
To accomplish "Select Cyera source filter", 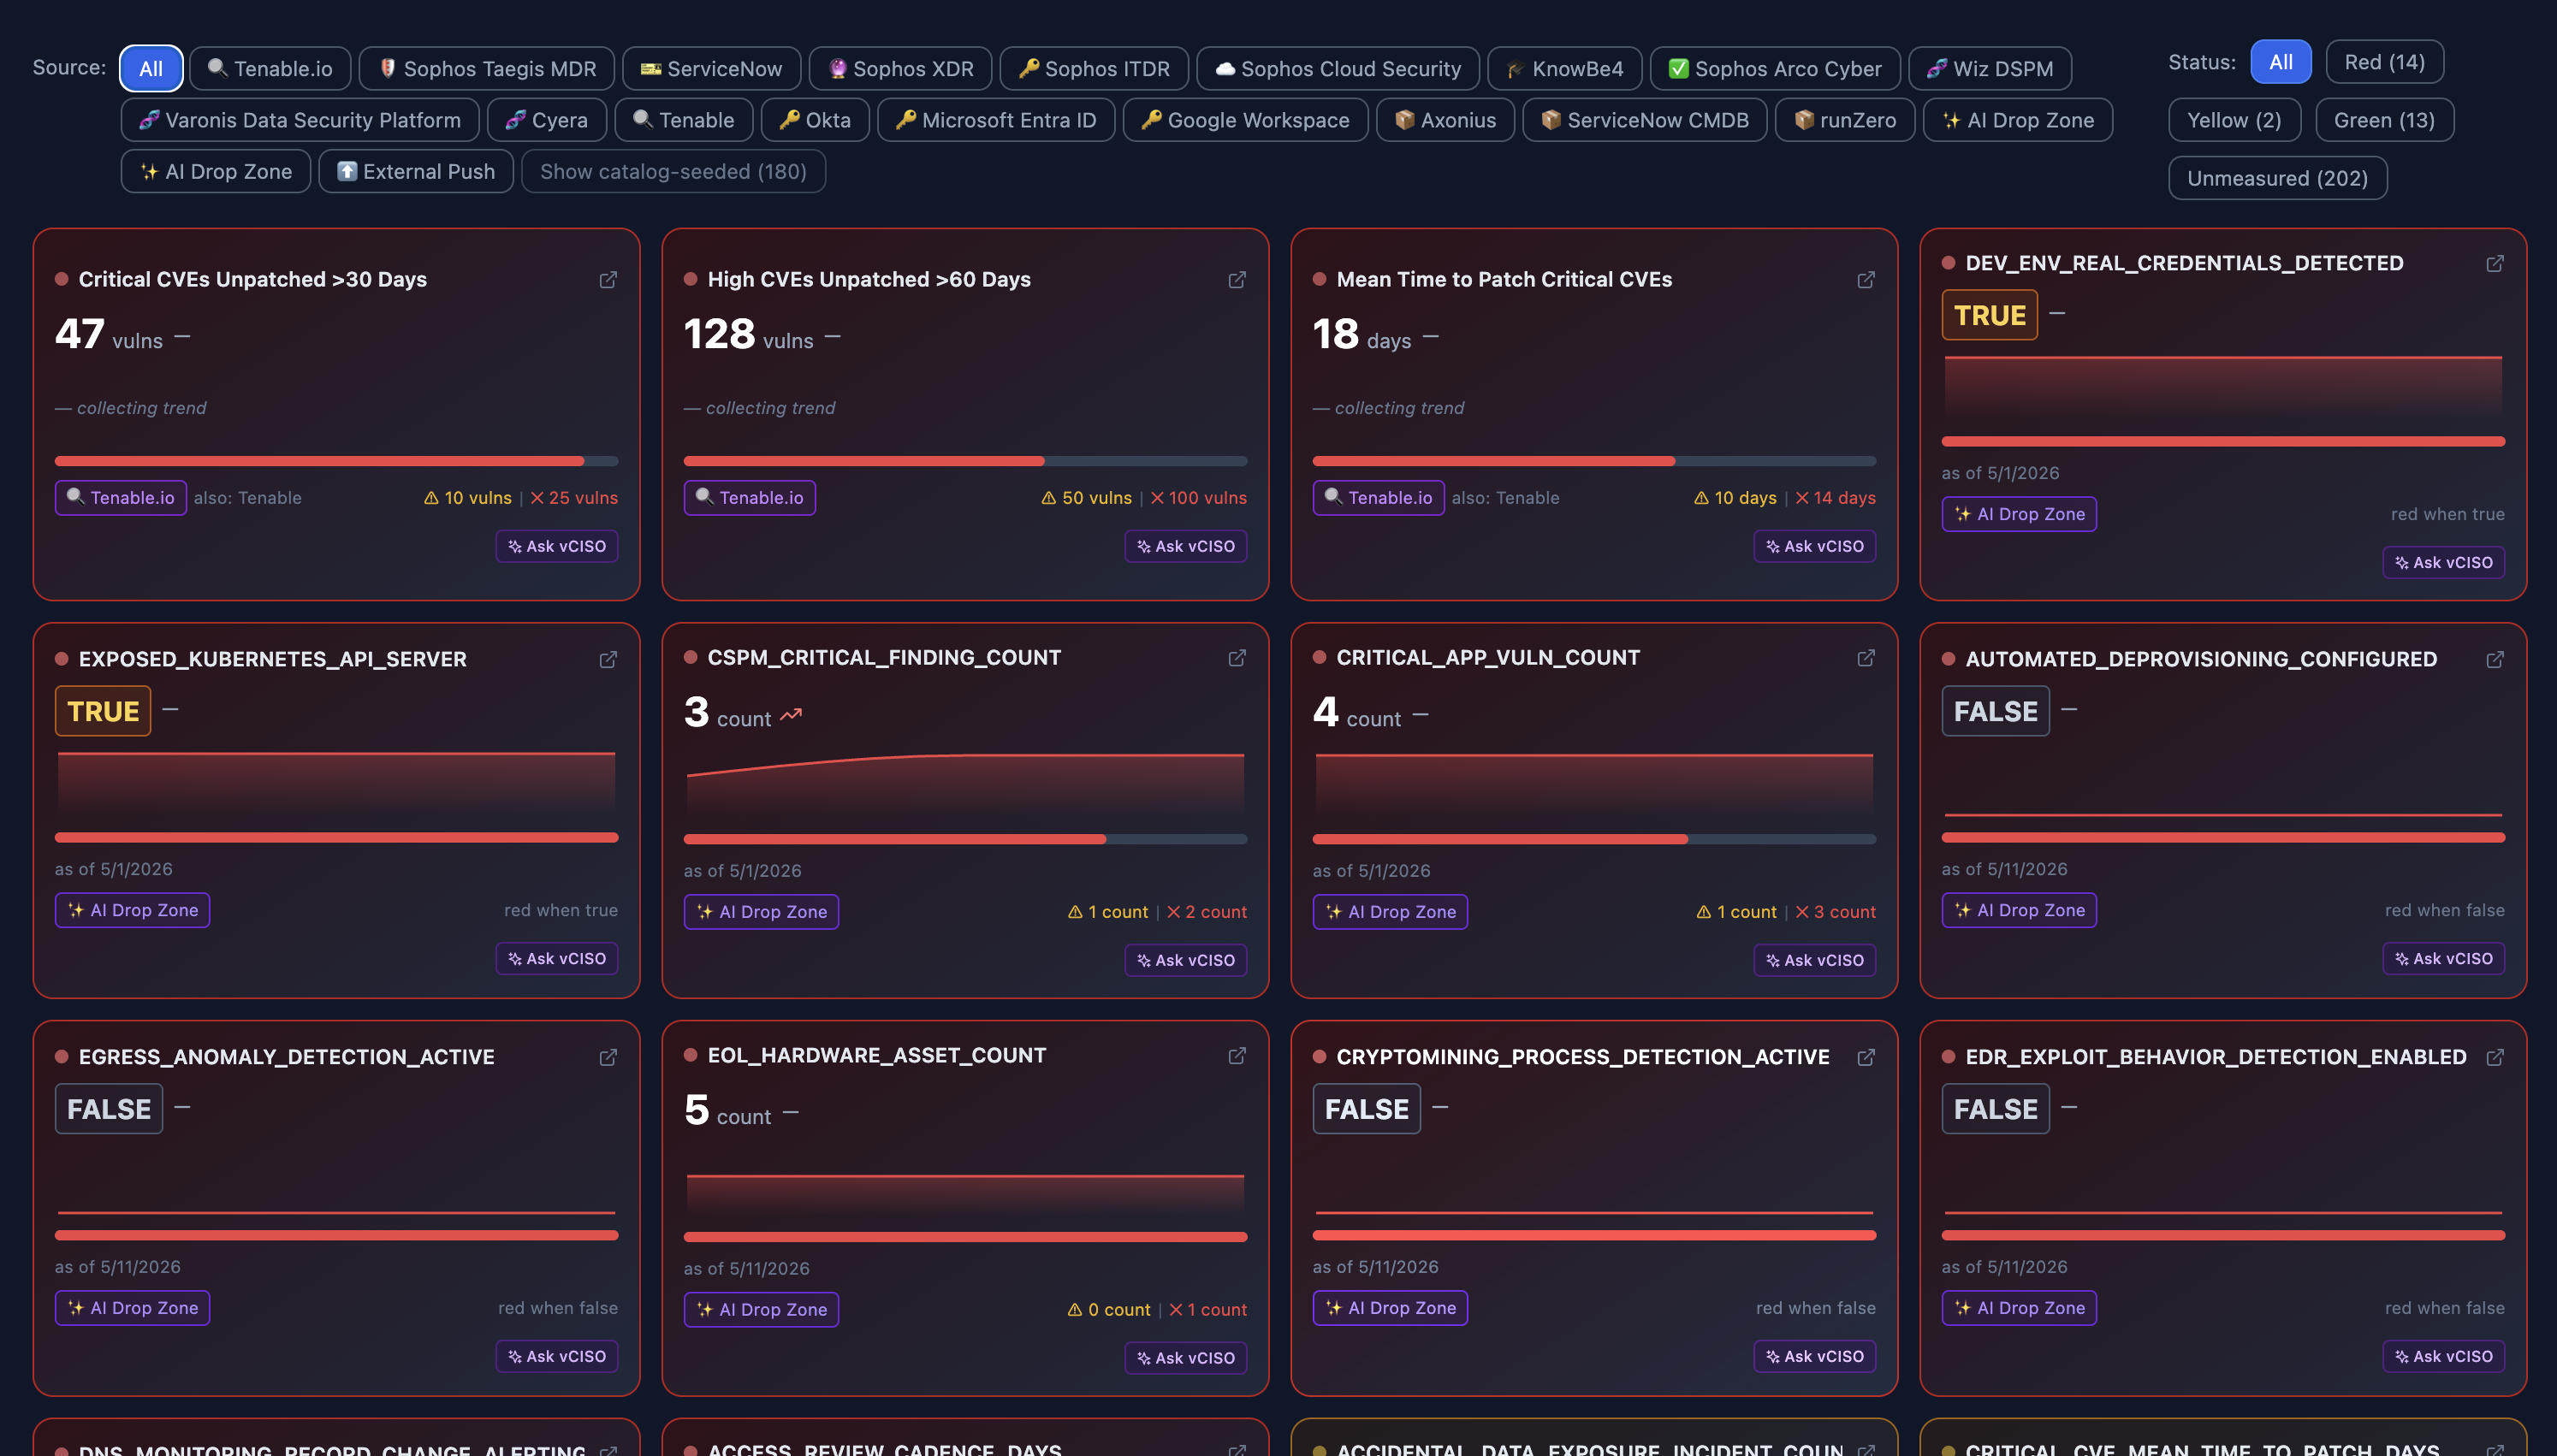I will tap(547, 120).
